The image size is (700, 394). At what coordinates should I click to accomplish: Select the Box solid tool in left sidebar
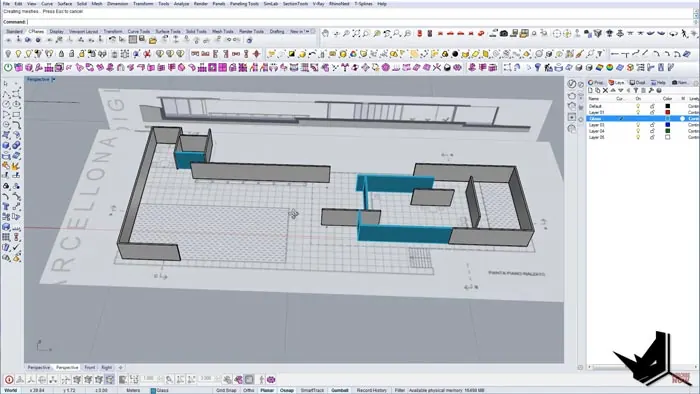6,145
